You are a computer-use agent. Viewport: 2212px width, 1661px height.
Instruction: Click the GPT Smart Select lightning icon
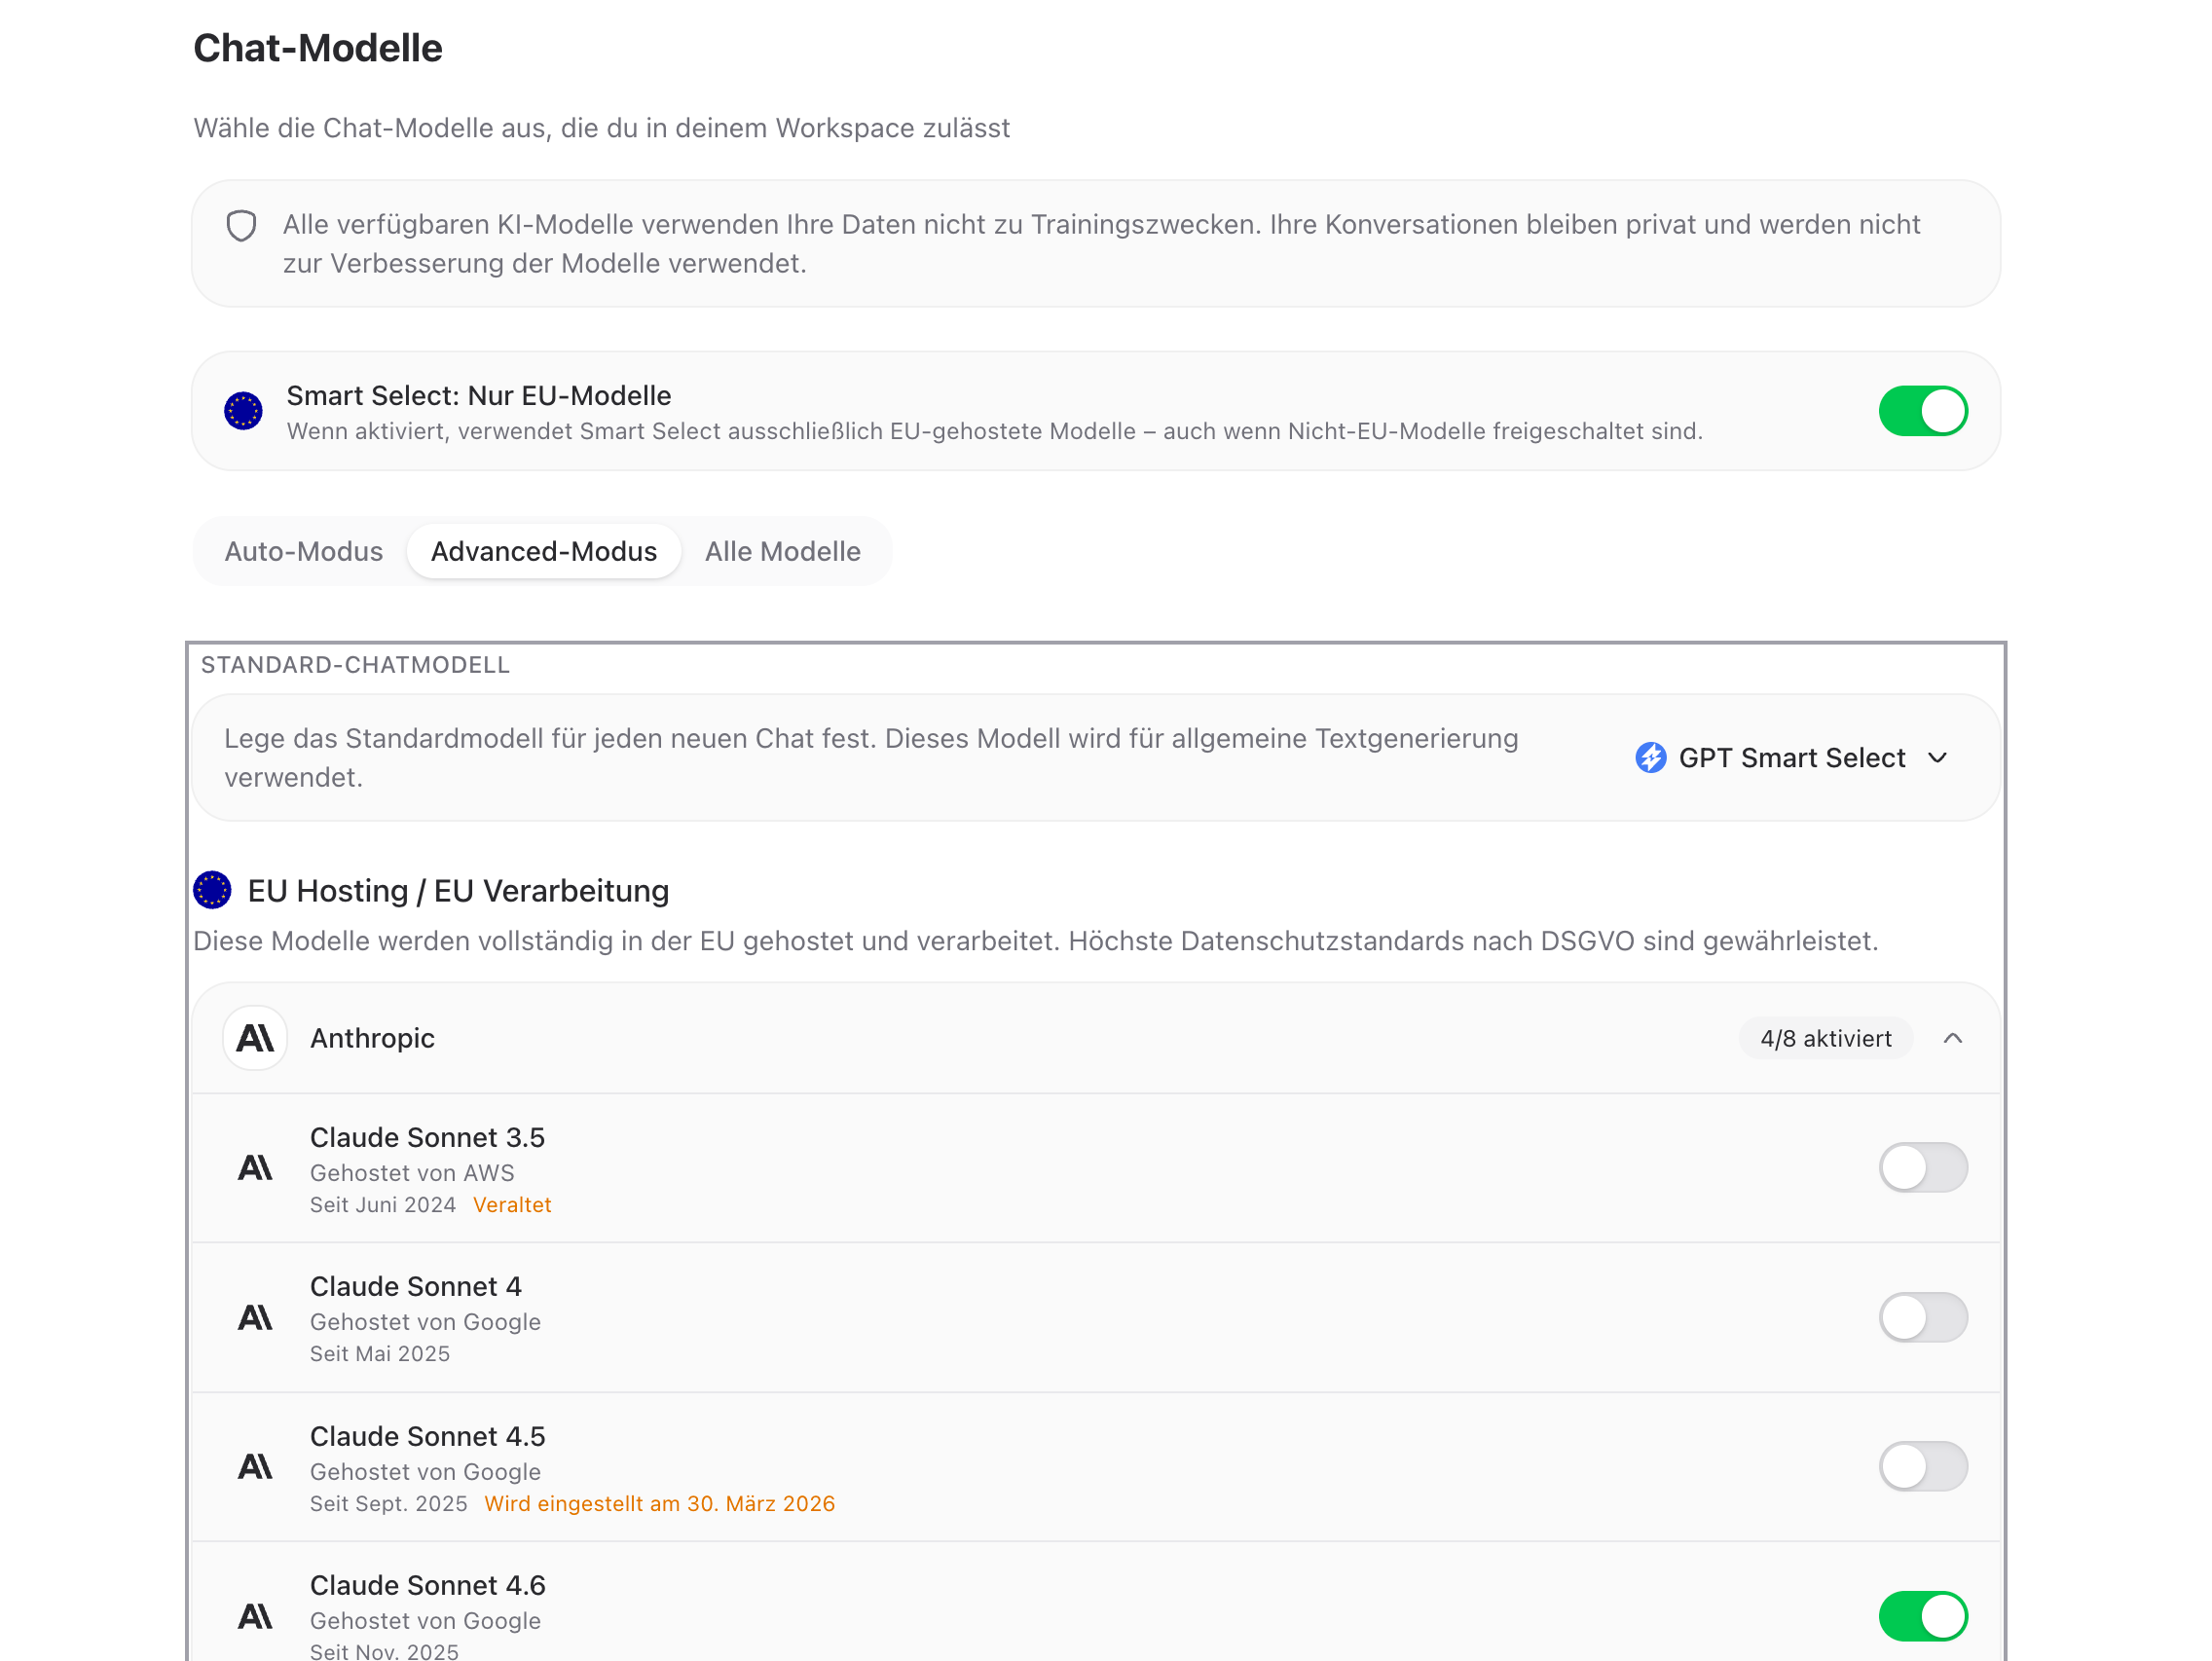[1650, 758]
